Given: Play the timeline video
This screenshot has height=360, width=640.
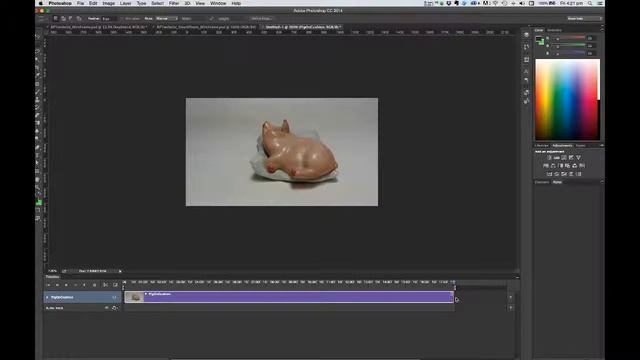Looking at the screenshot, I should (x=66, y=285).
